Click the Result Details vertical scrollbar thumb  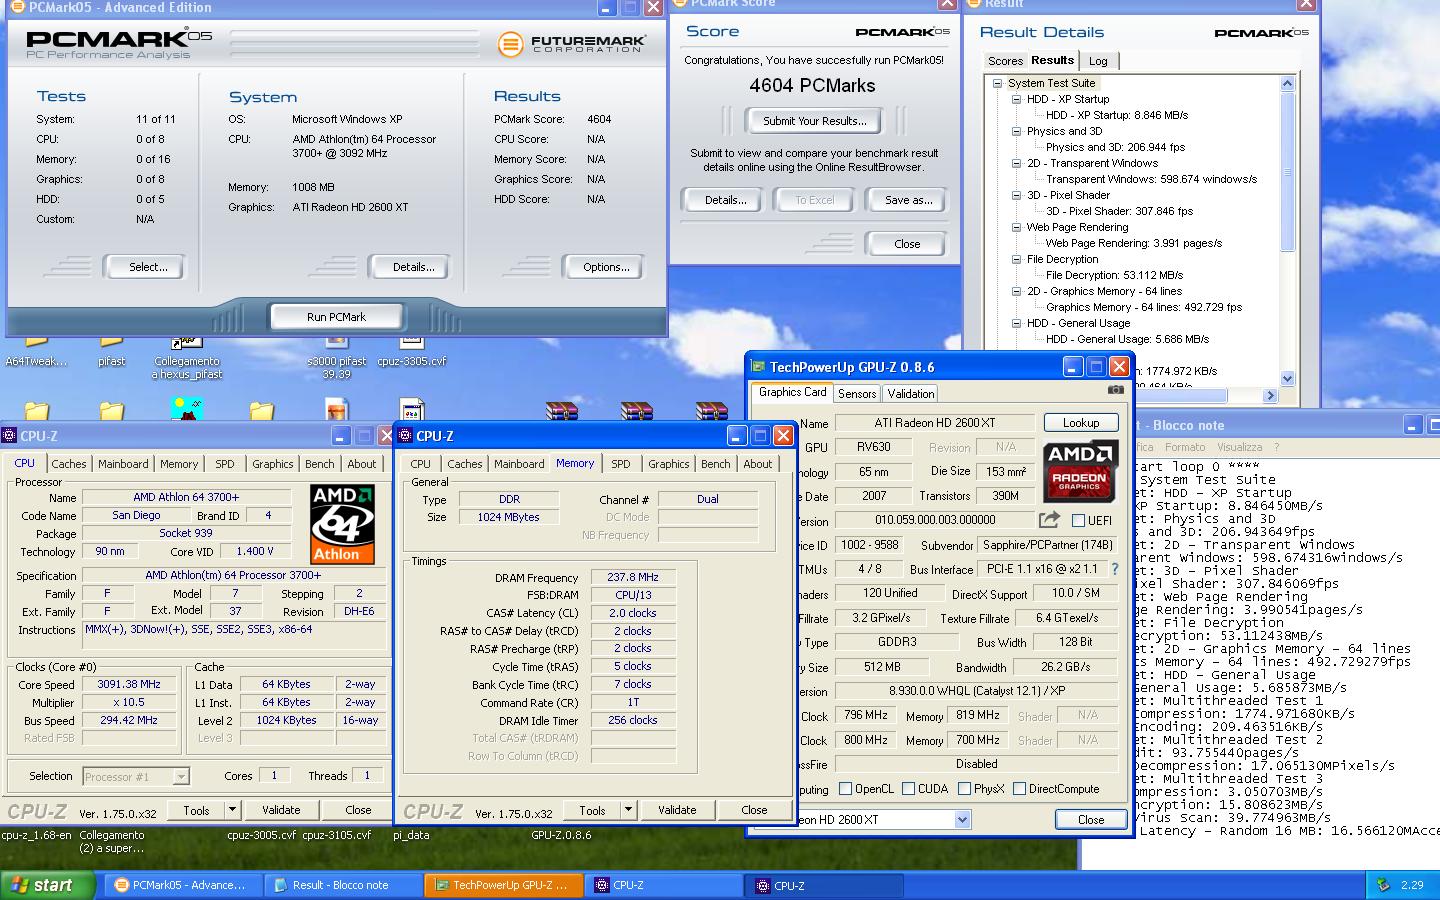pyautogui.click(x=1287, y=172)
